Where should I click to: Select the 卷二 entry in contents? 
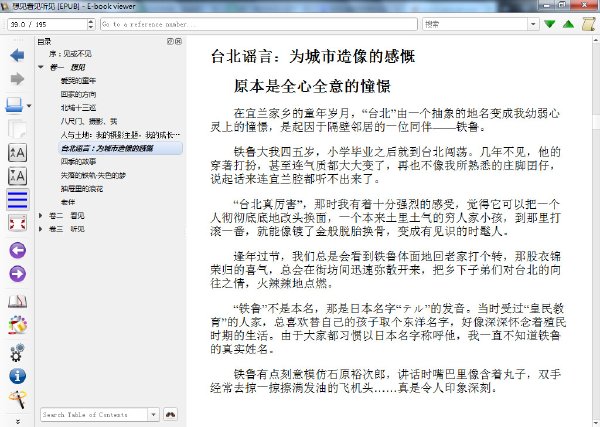point(67,216)
